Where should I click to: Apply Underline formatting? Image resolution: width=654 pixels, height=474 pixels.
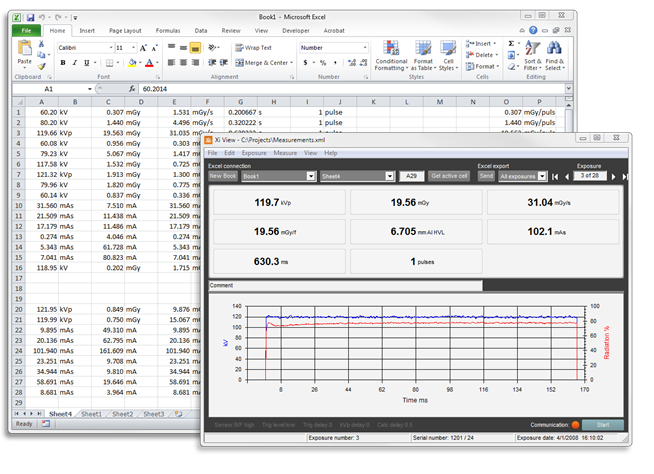pos(86,63)
